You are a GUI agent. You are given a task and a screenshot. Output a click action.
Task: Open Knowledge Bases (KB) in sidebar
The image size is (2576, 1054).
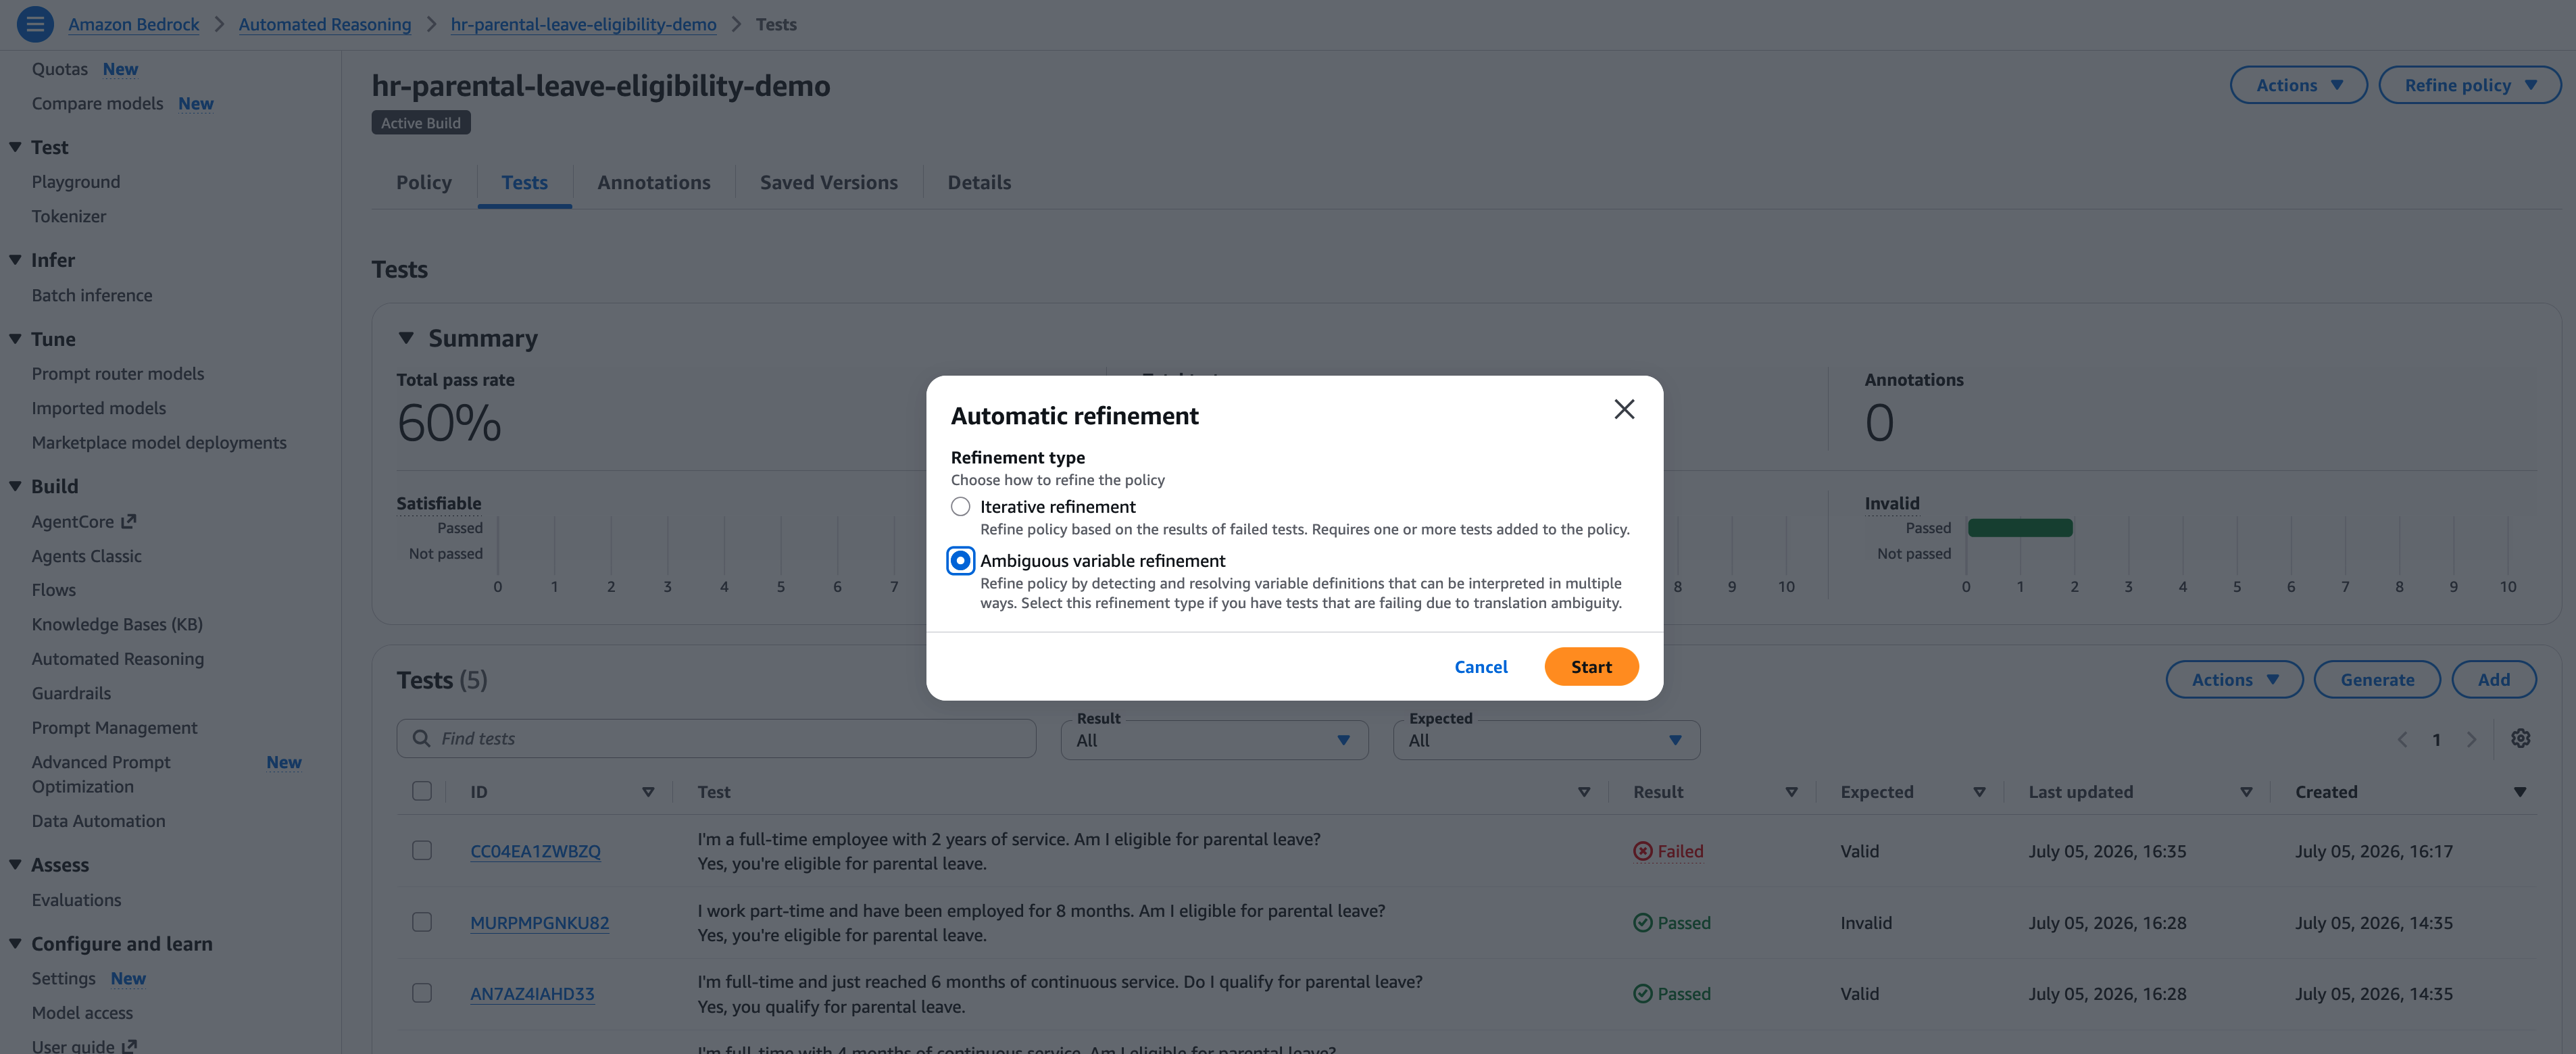[117, 624]
